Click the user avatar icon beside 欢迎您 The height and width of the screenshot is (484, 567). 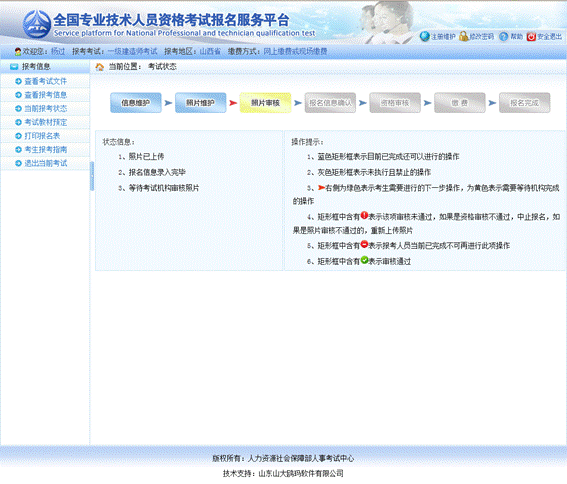point(18,52)
